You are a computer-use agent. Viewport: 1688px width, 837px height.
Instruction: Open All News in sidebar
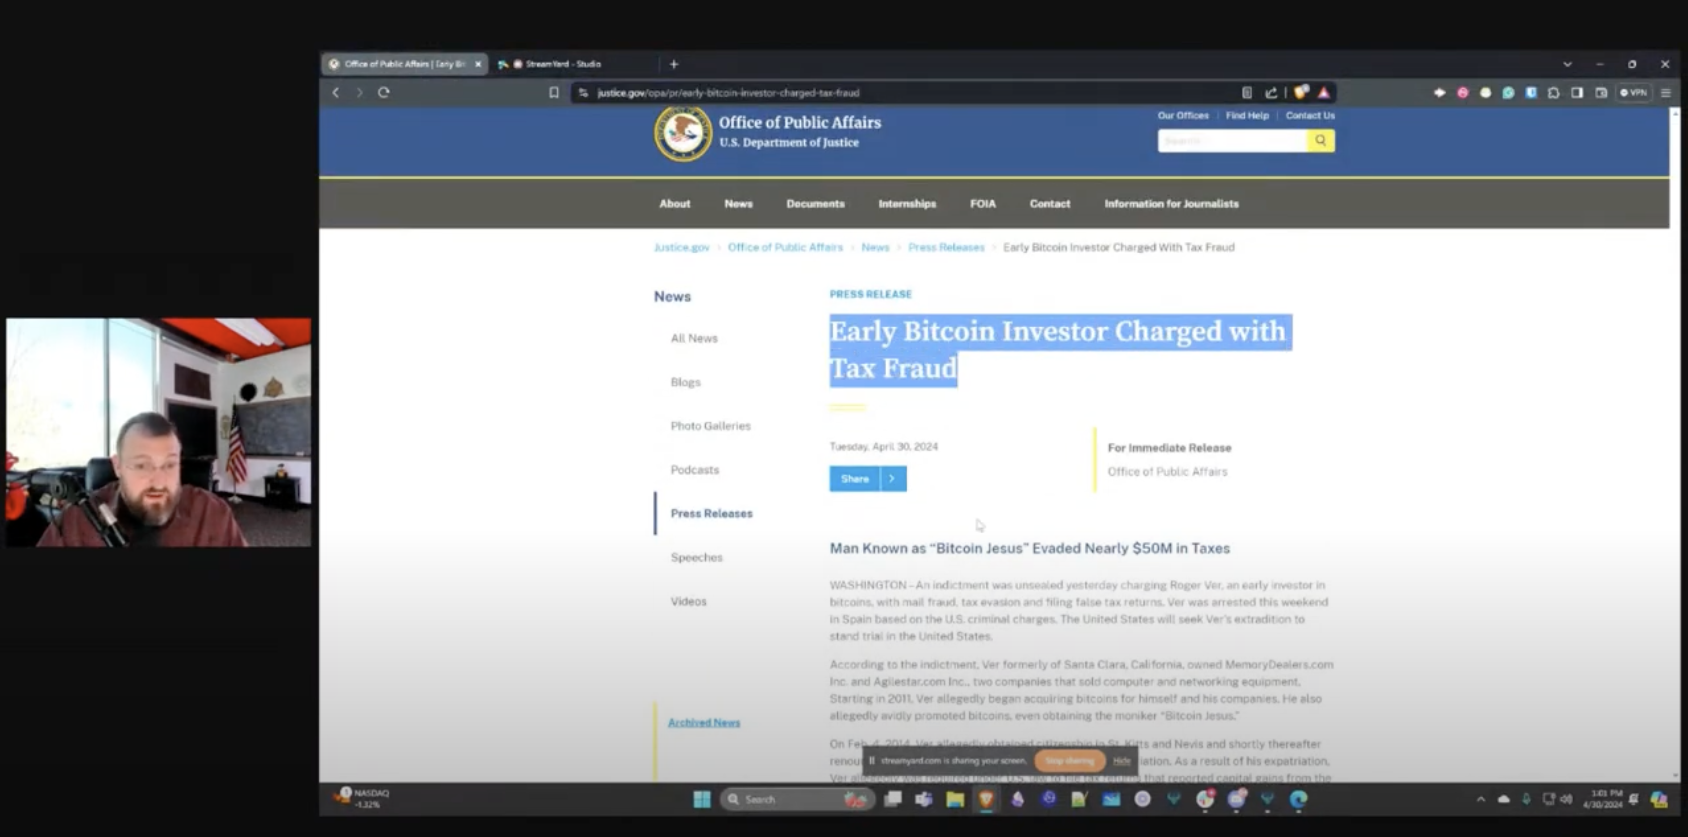[694, 338]
